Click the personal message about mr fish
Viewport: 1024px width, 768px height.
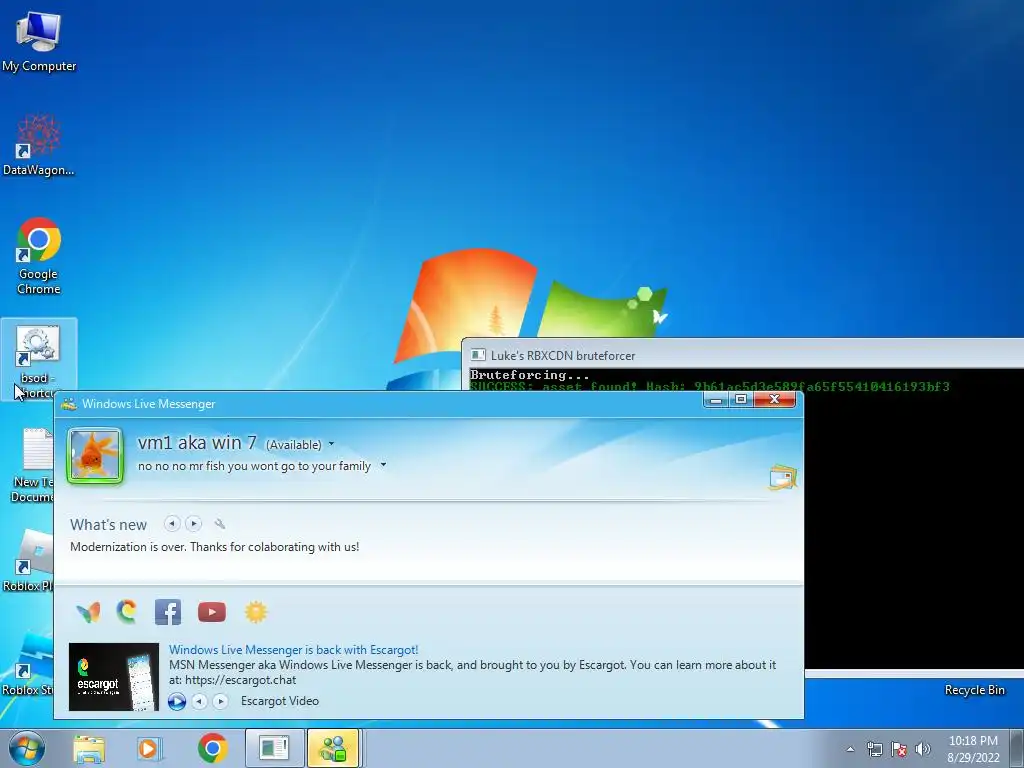pos(254,466)
